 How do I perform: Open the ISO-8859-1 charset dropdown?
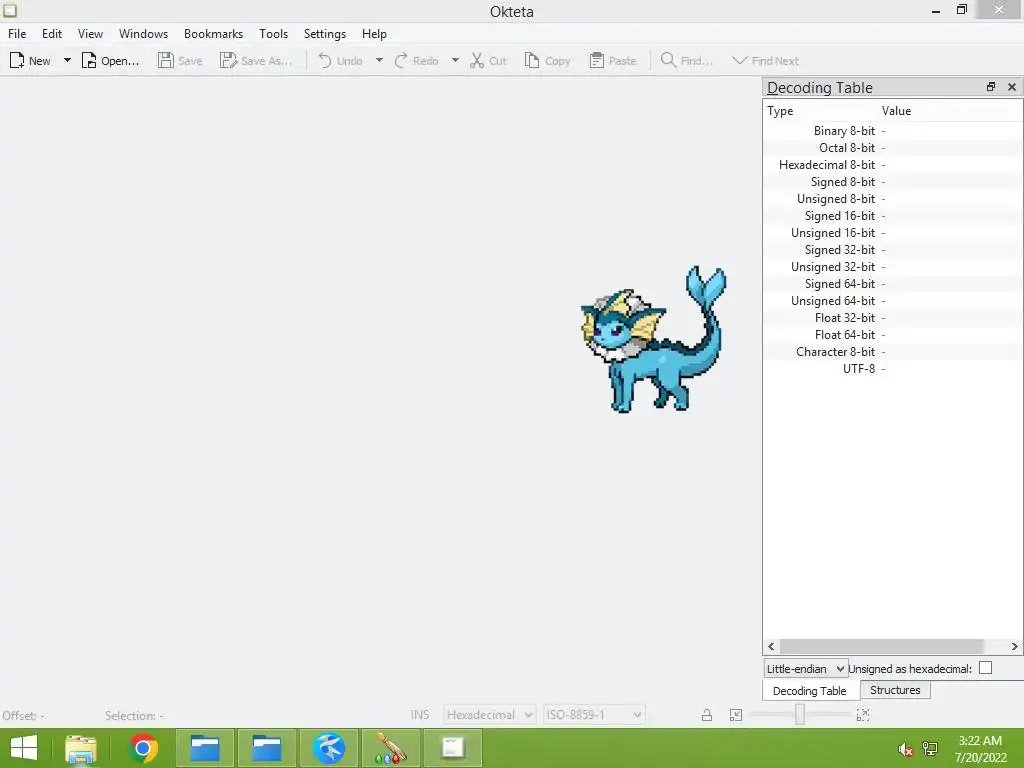click(594, 715)
